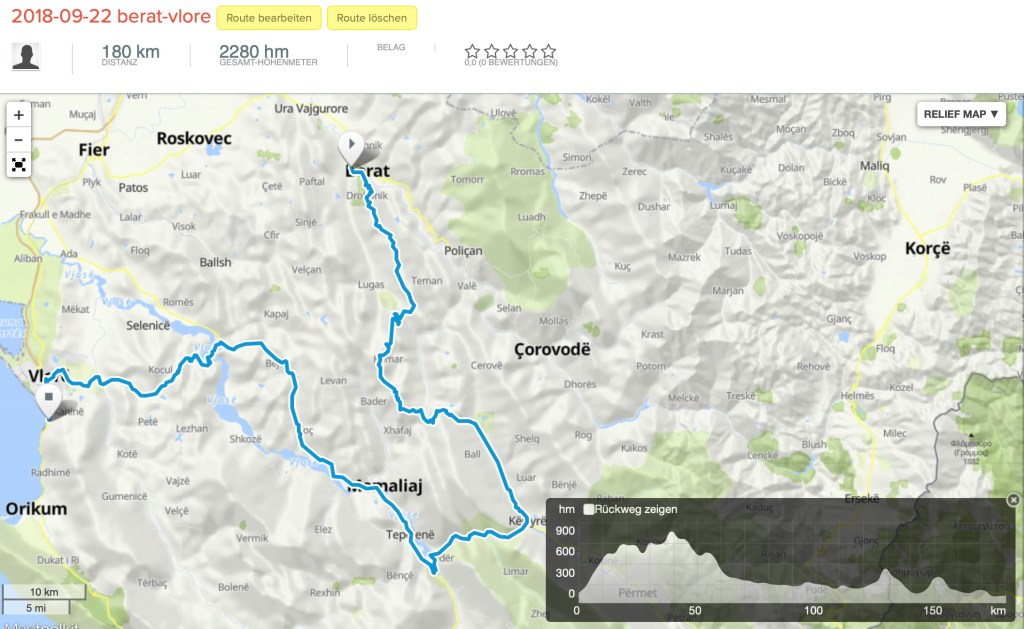The image size is (1024, 629).
Task: Rate the route one star
Action: (x=472, y=51)
